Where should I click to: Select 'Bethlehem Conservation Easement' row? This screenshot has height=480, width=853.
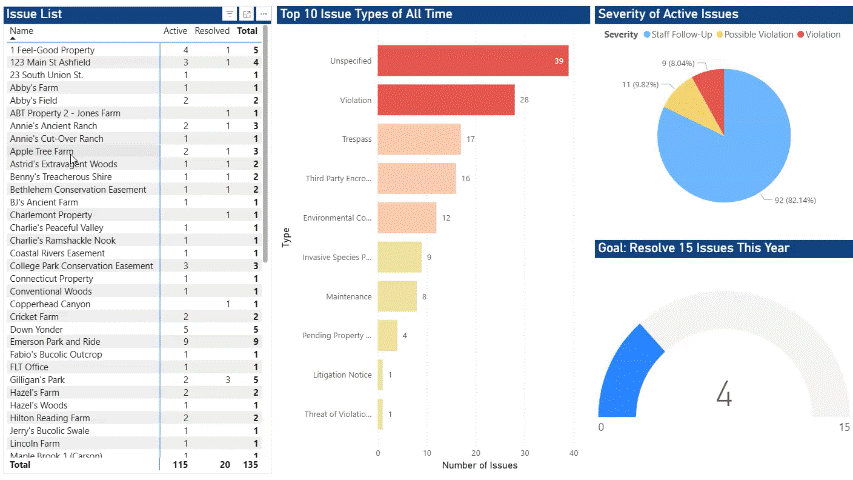pyautogui.click(x=134, y=189)
